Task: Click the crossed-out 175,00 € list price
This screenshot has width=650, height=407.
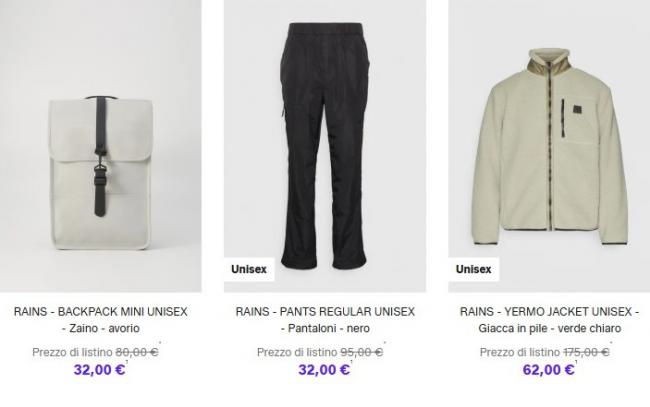Action: [586, 352]
